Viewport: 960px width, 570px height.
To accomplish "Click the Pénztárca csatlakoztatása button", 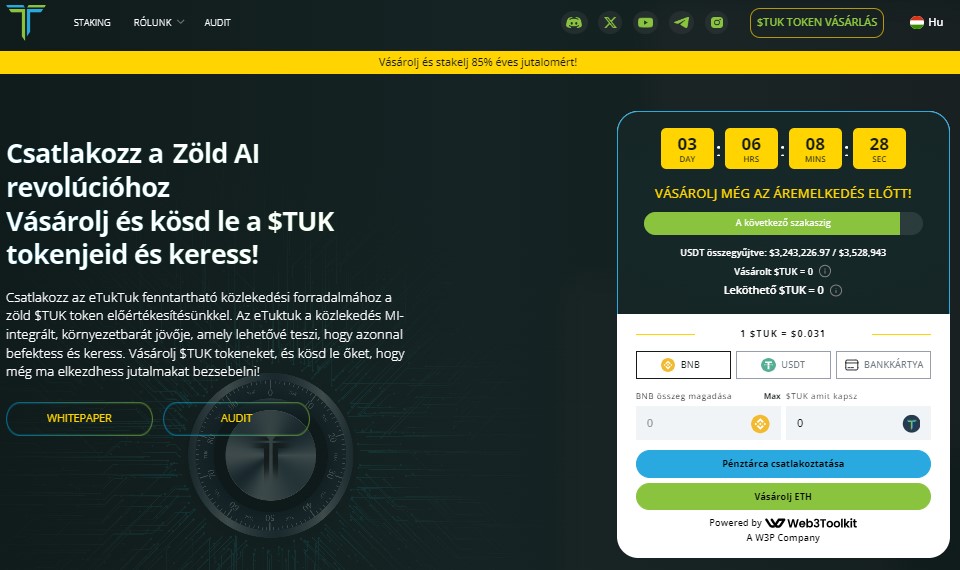I will tap(783, 464).
